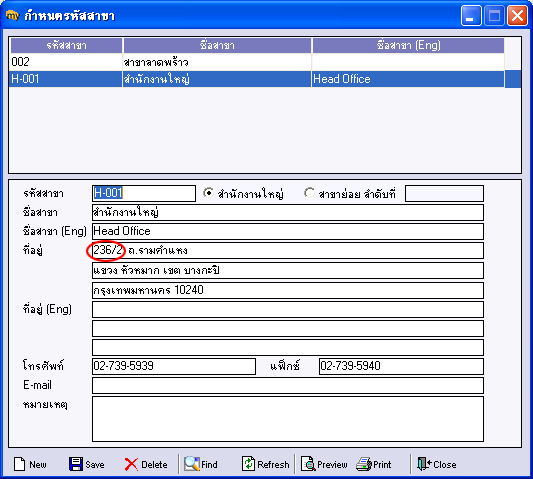Focus the โทรศัพท์ field showing 02-739-5939
This screenshot has height=479, width=533.
tap(174, 366)
